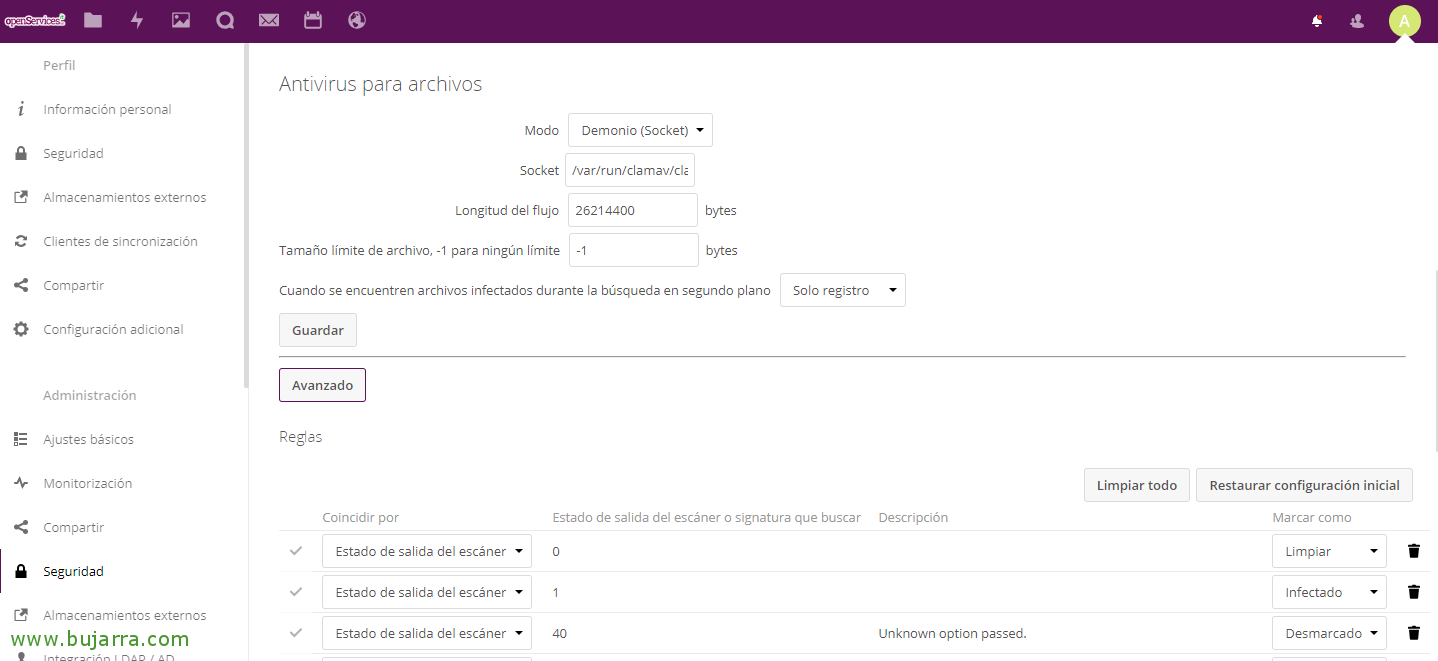Open the Activity lightning bolt icon
The image size is (1438, 661).
137,20
